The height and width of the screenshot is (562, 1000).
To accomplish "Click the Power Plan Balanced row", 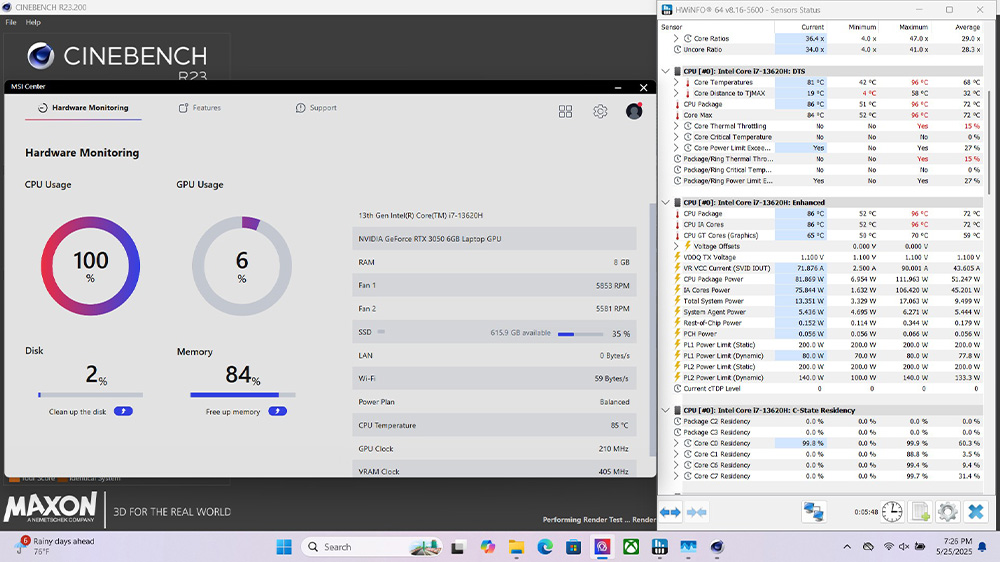I will [494, 402].
